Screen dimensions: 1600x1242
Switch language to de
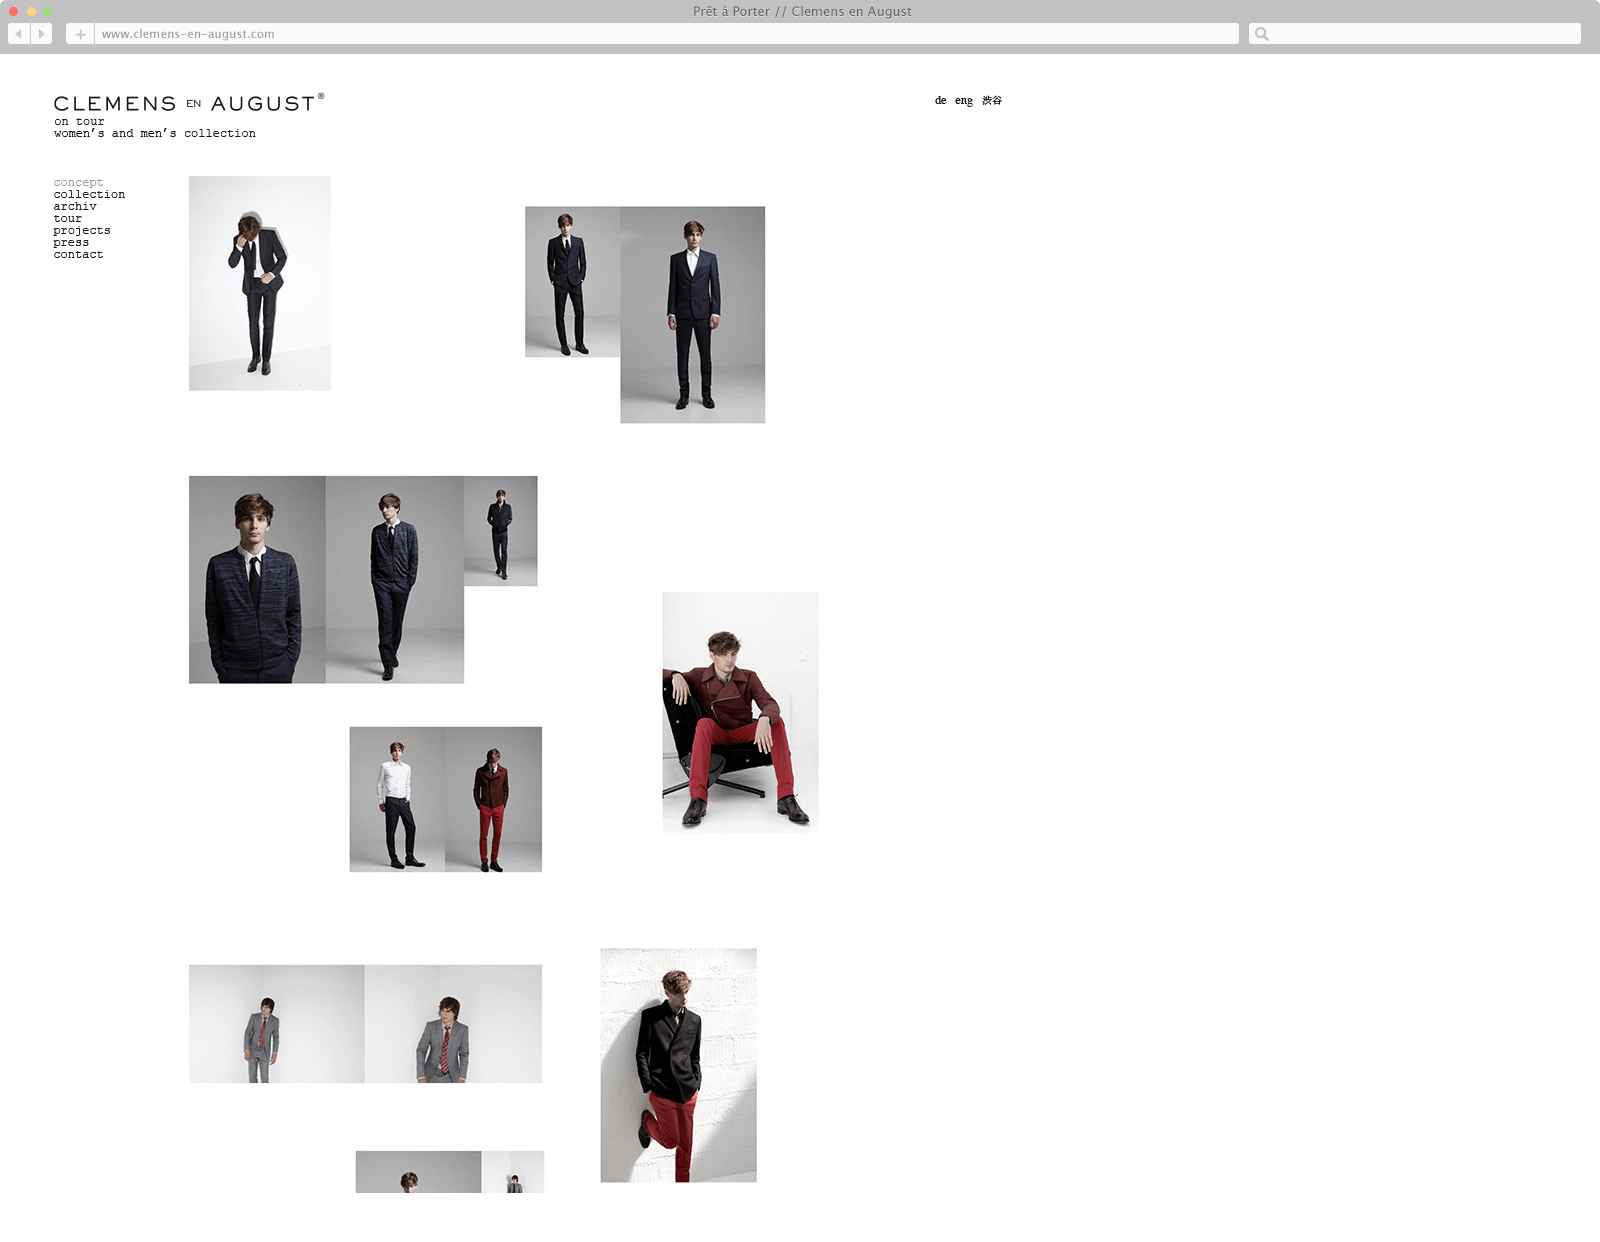pyautogui.click(x=940, y=100)
